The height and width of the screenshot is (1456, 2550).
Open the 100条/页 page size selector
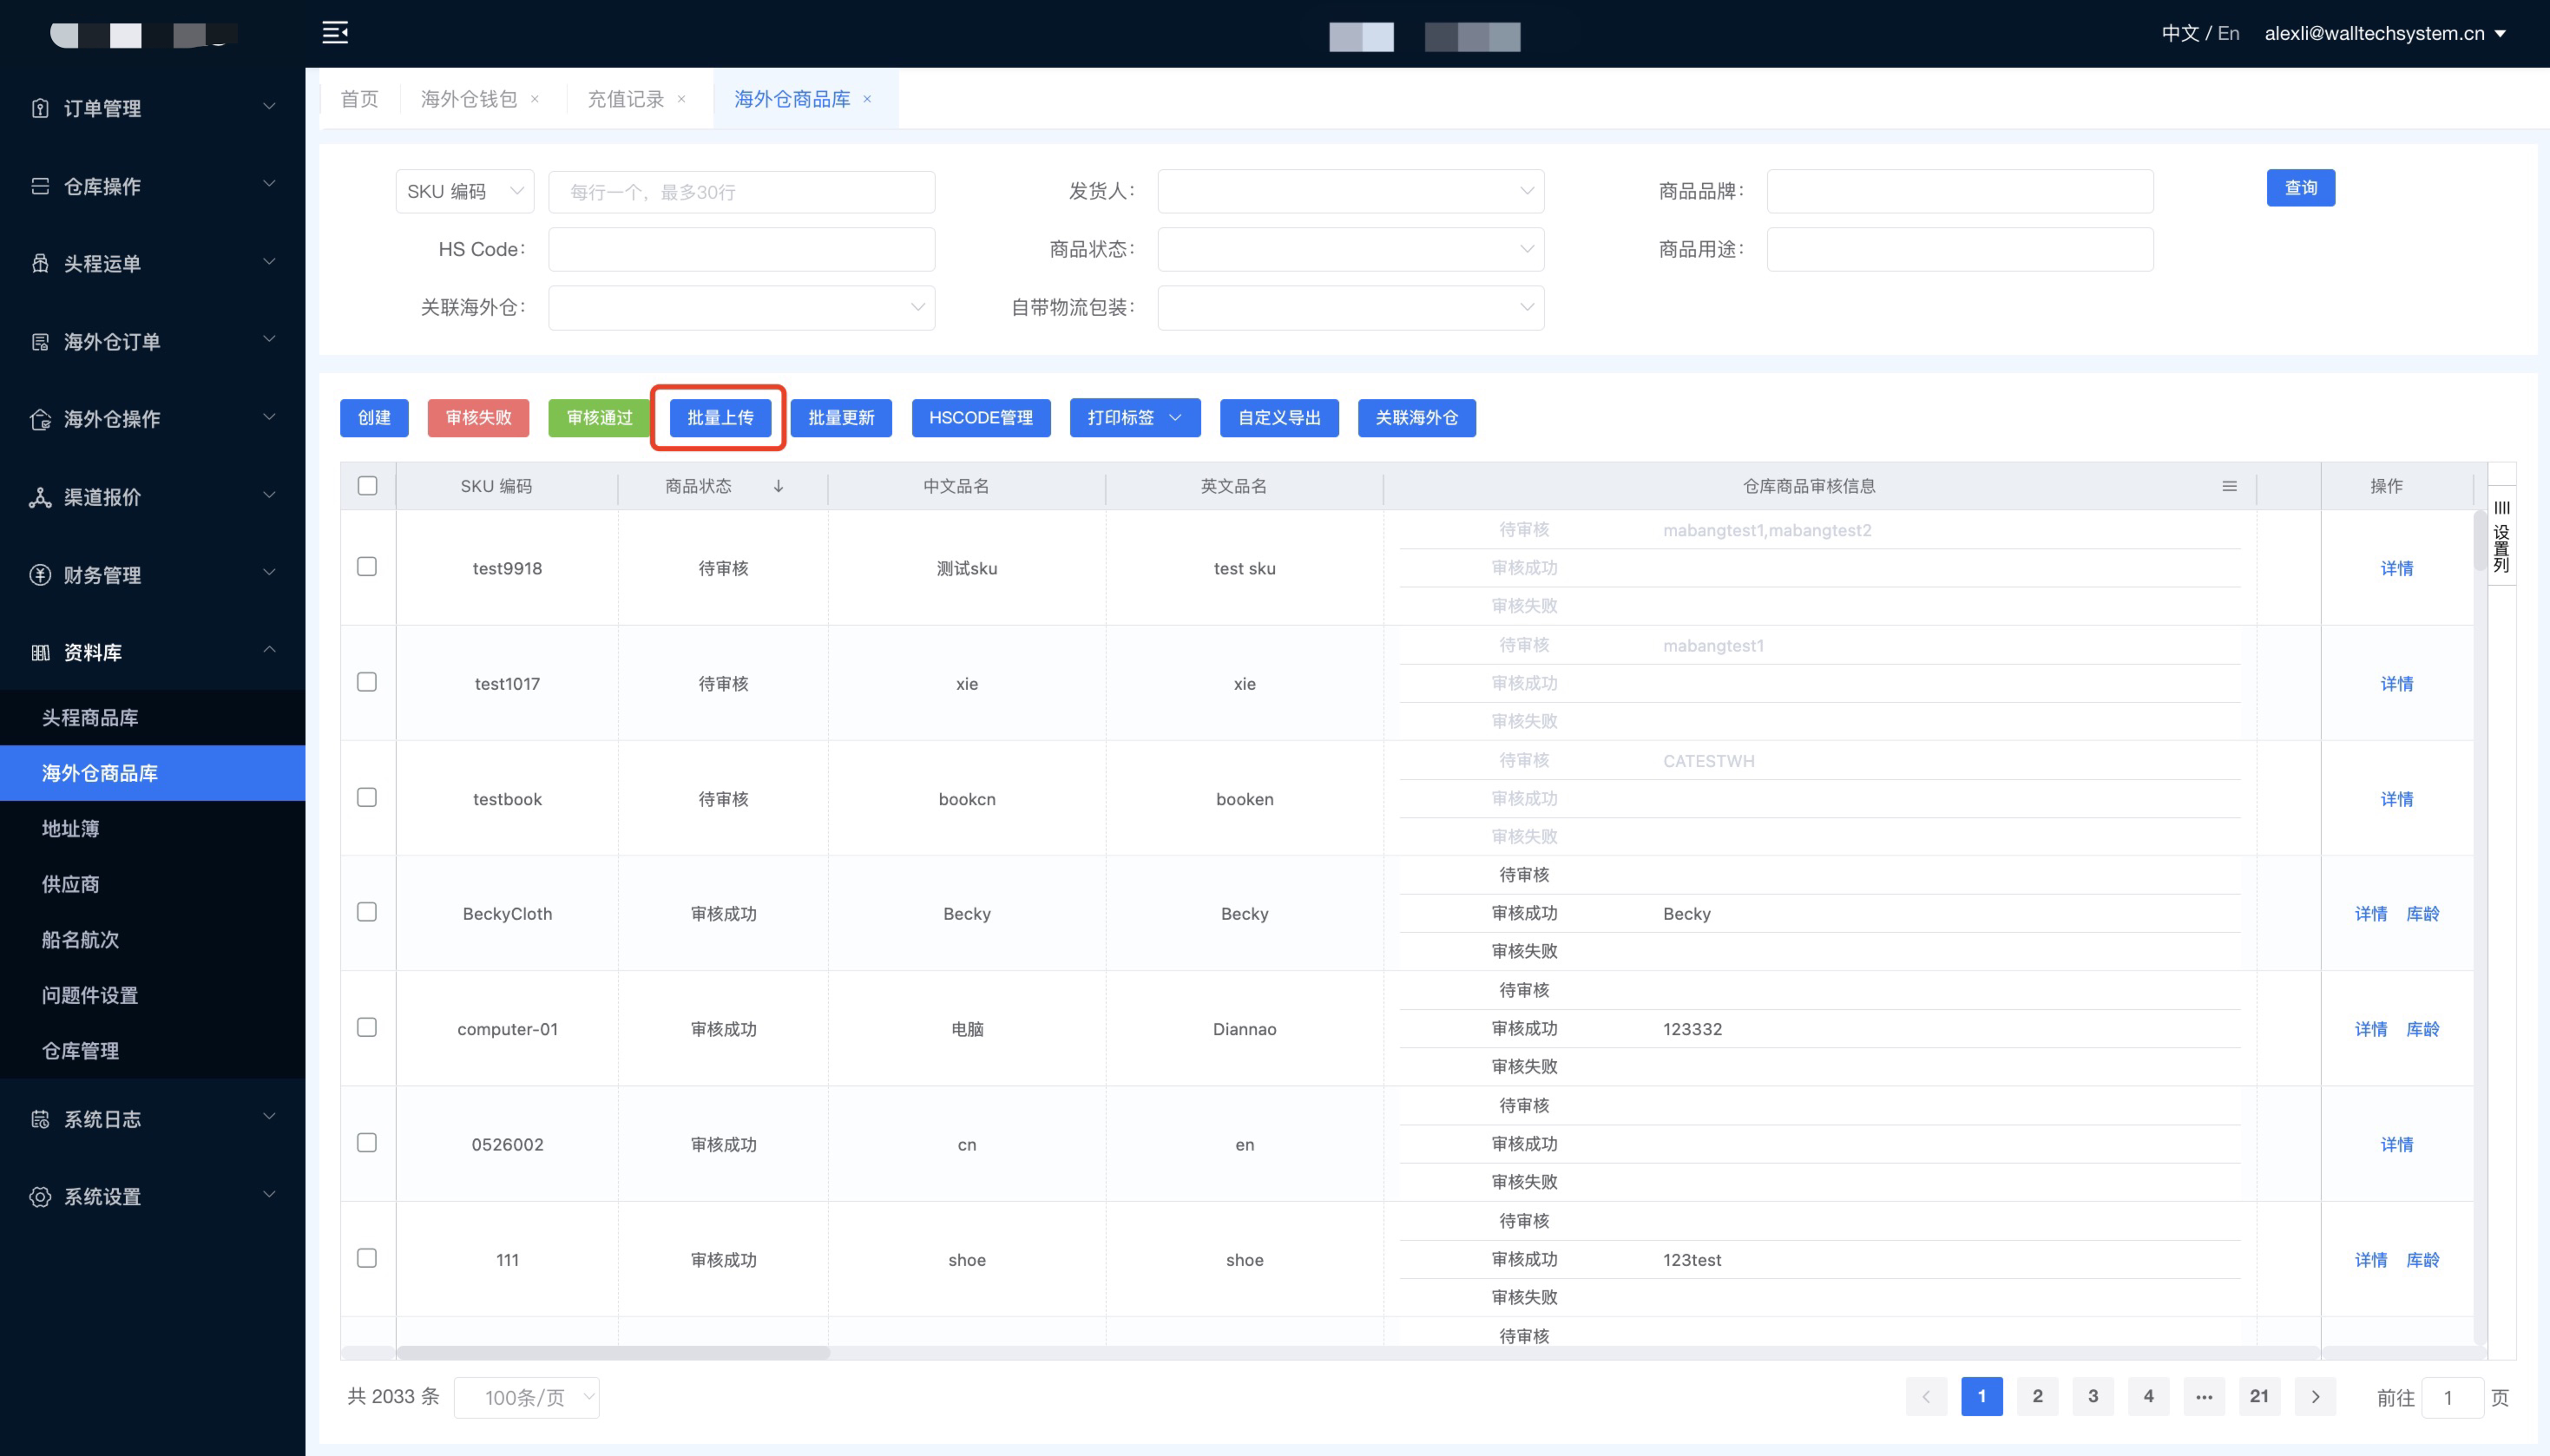[526, 1397]
